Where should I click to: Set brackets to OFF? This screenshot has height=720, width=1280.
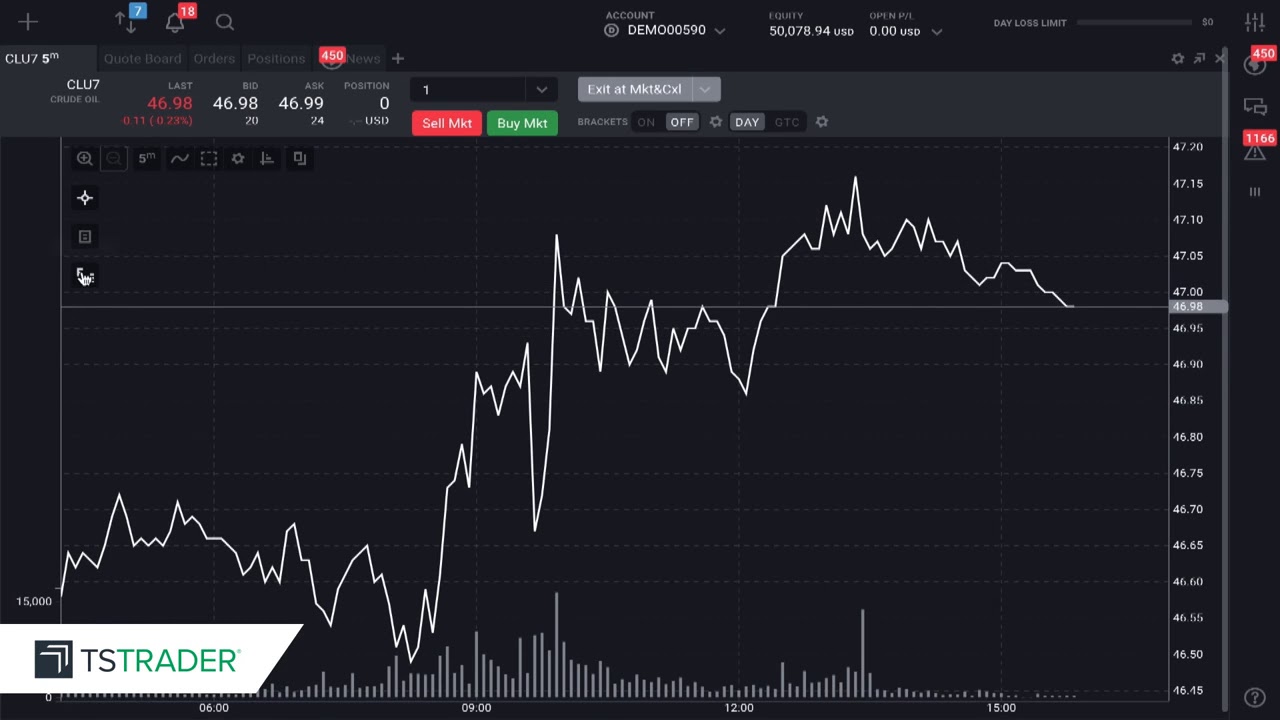682,122
